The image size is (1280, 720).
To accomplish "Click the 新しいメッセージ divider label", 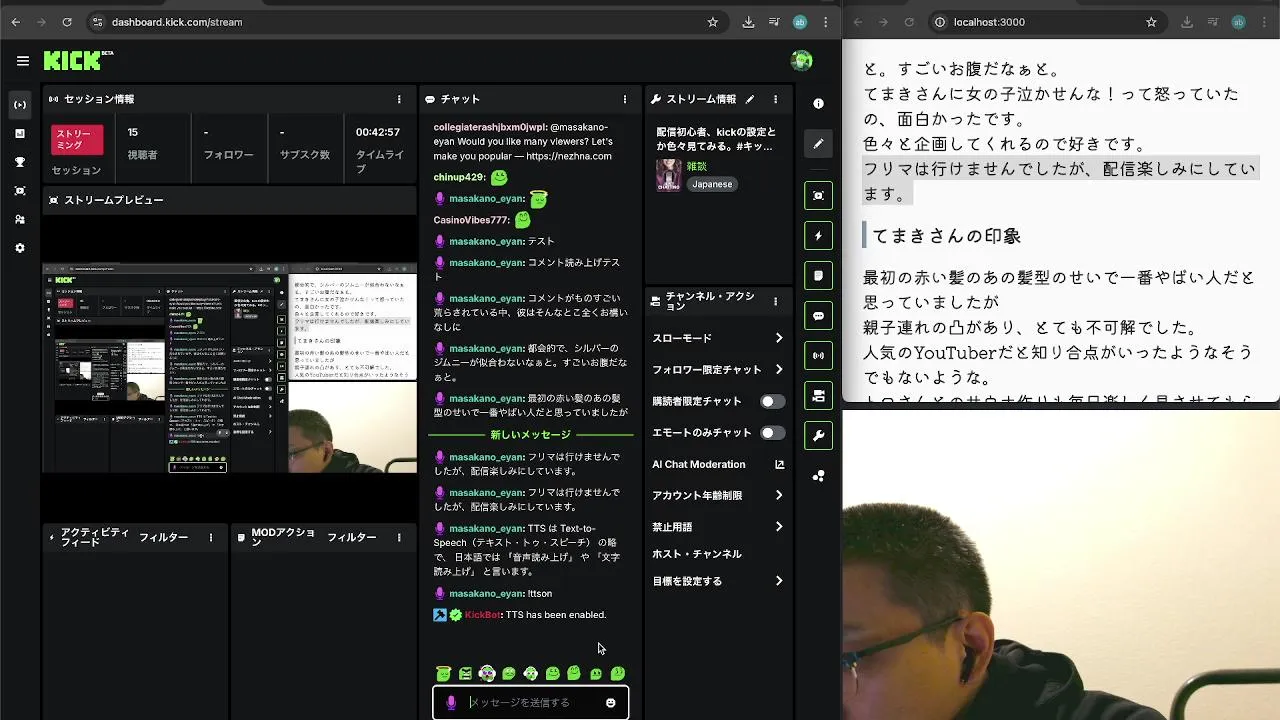I will [x=530, y=435].
